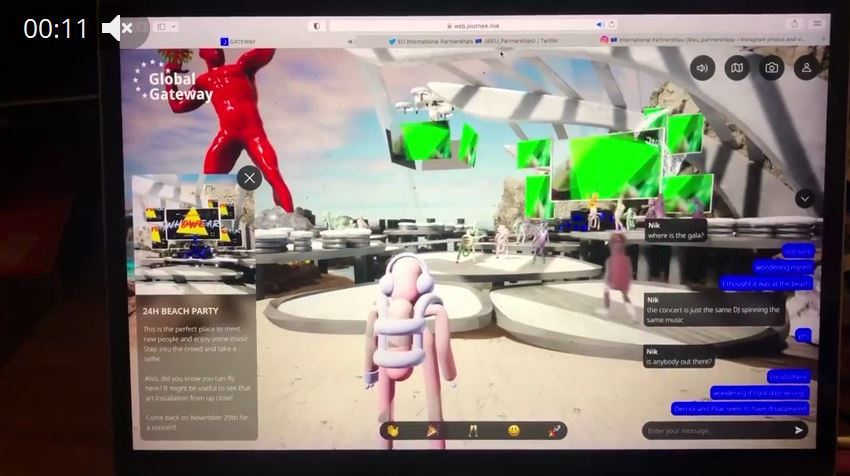Open sidebar dropdown arrow in Safari toolbar
850x476 pixels.
pos(173,27)
